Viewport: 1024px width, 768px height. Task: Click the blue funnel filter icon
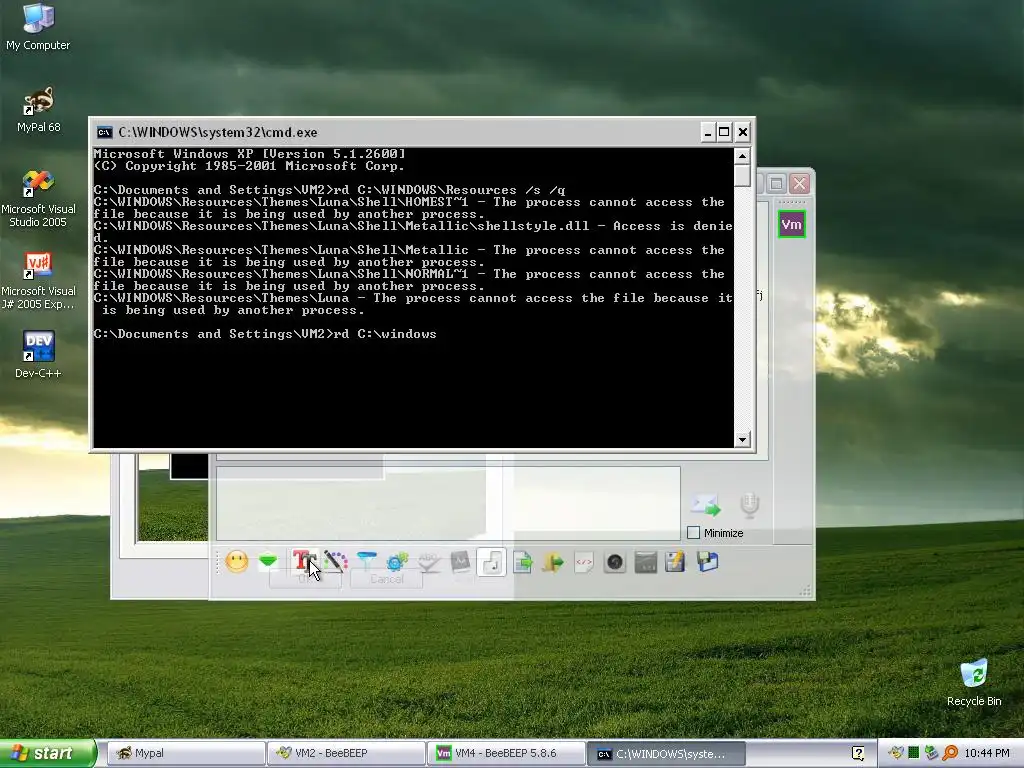[366, 561]
